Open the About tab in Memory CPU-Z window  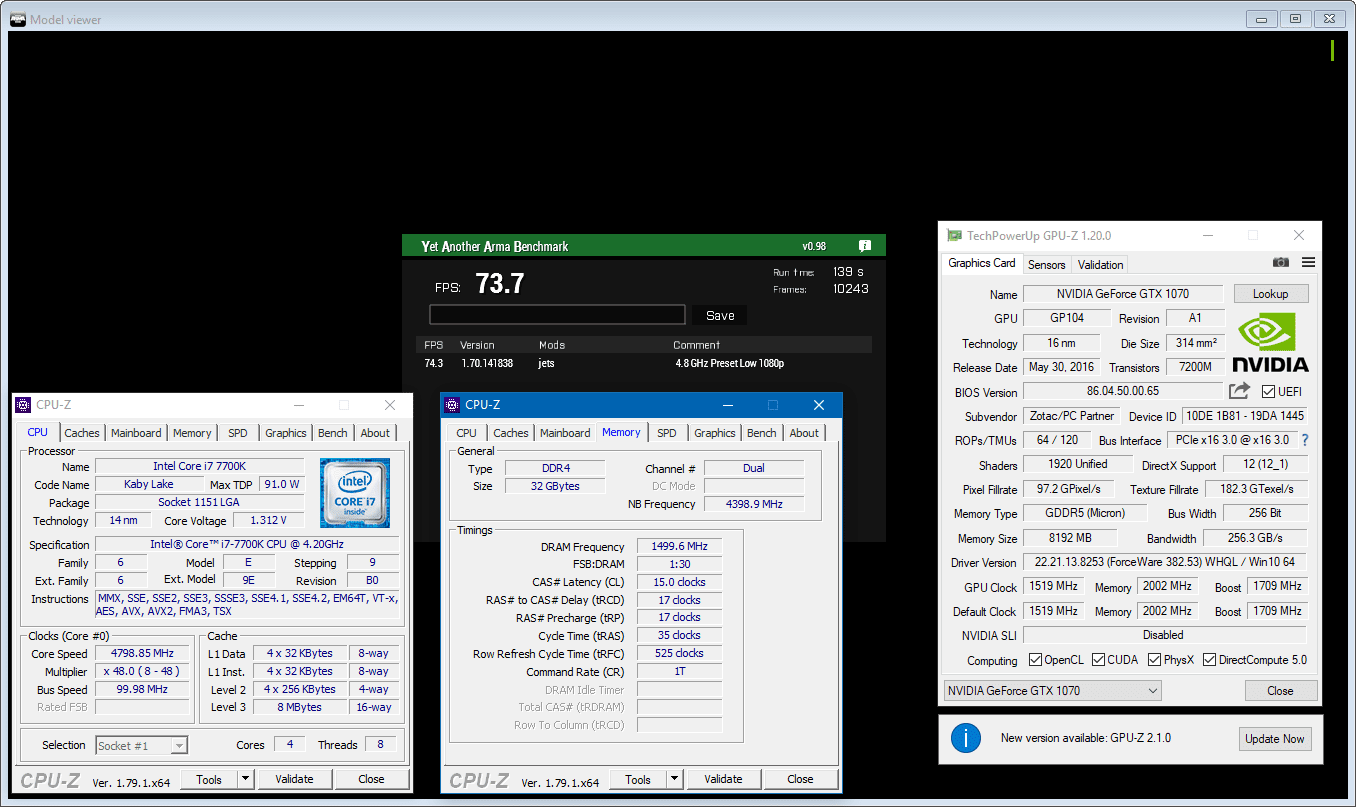804,433
